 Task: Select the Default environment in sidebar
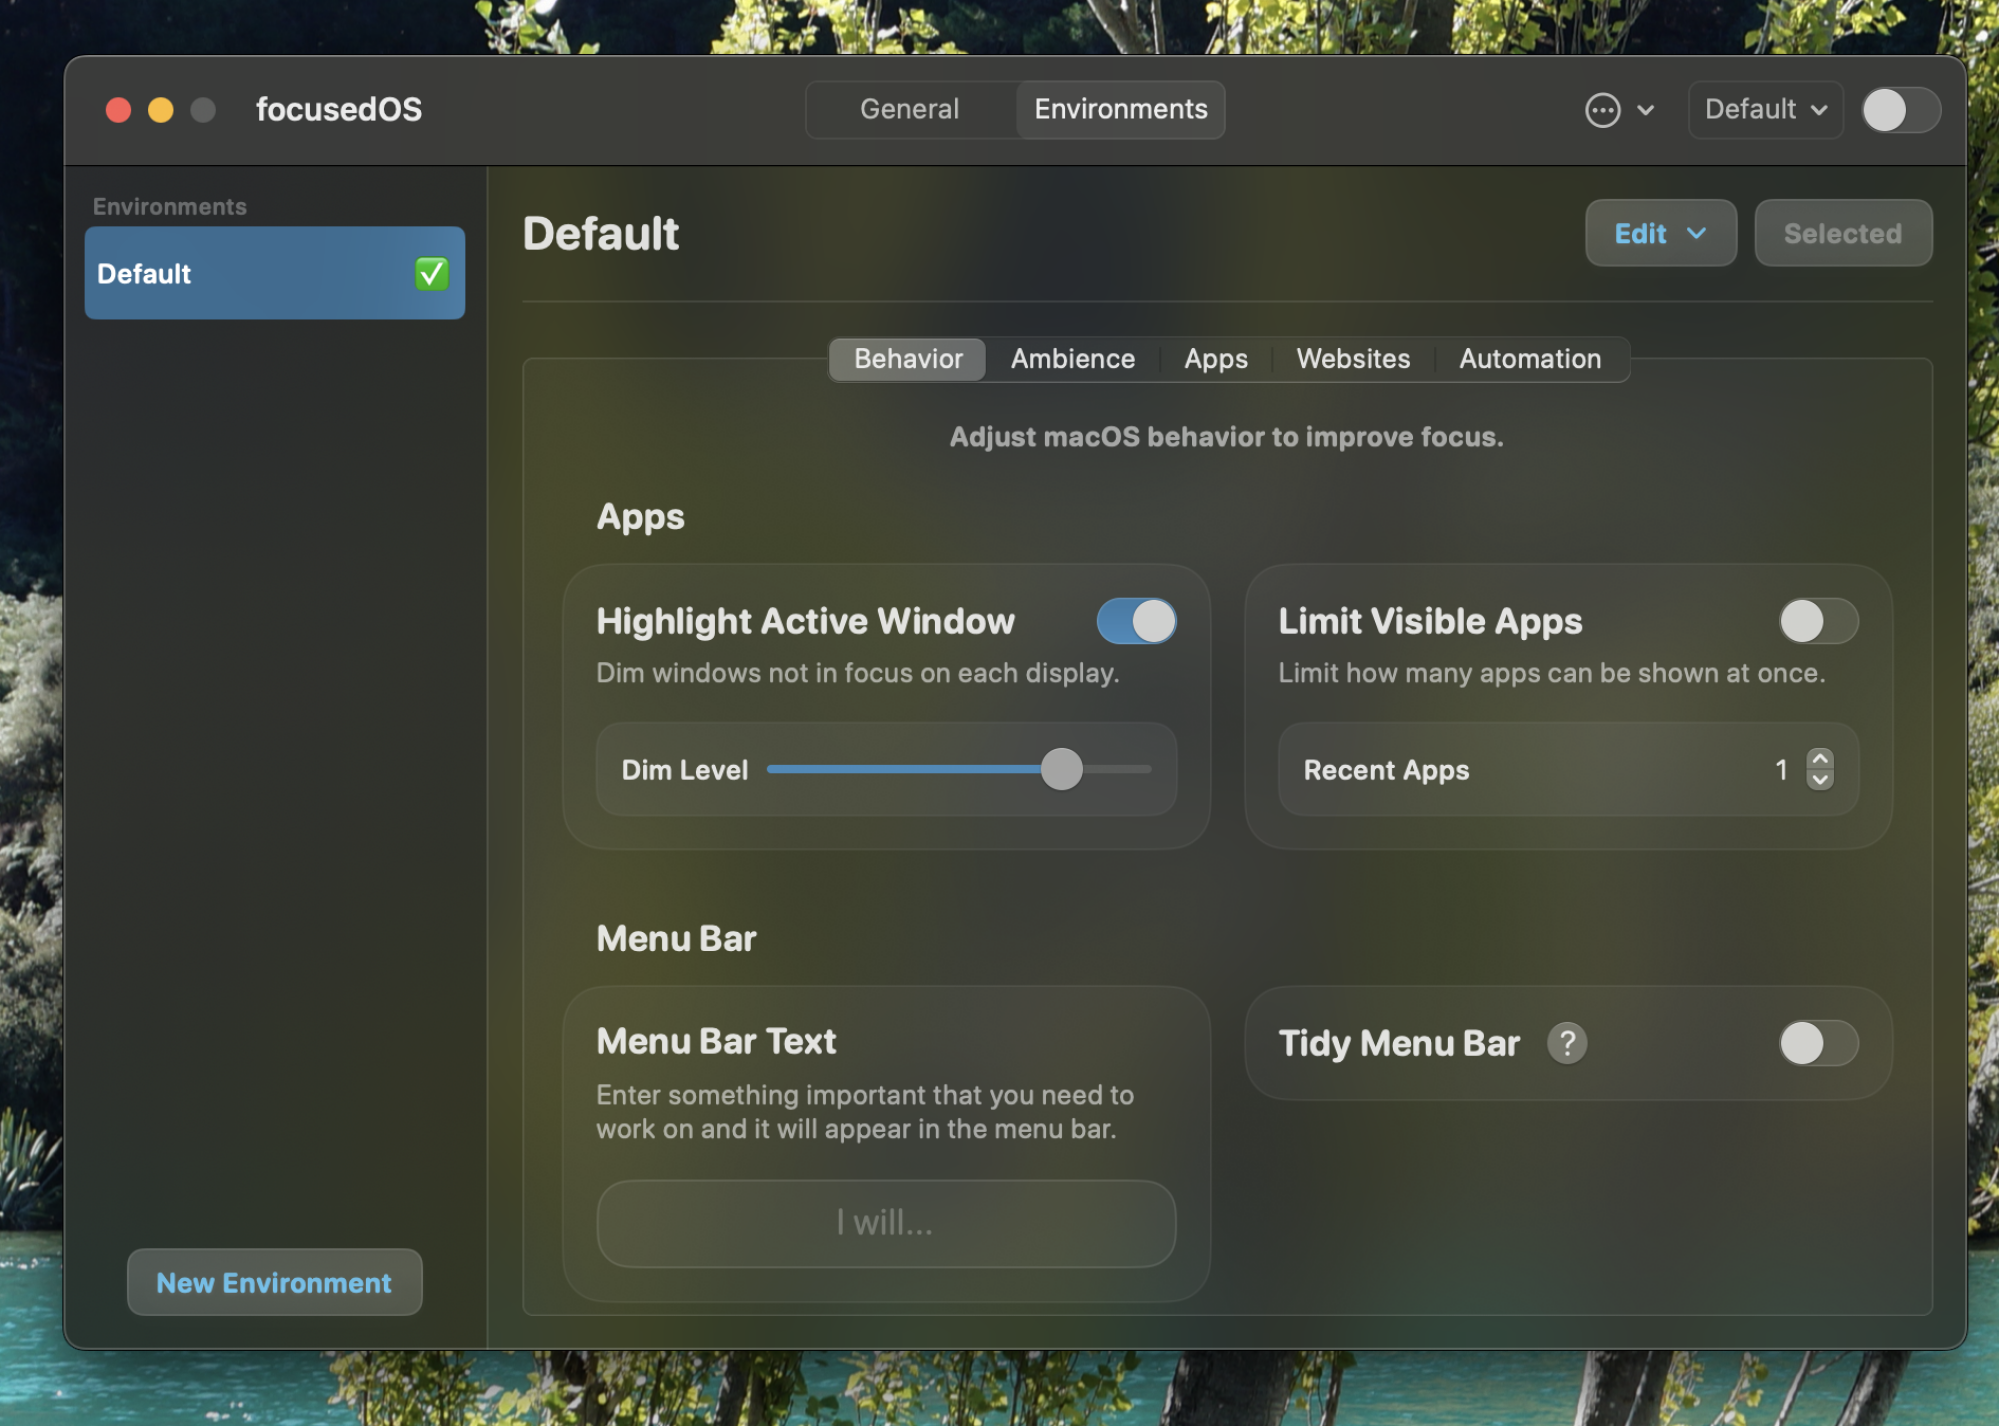[275, 273]
